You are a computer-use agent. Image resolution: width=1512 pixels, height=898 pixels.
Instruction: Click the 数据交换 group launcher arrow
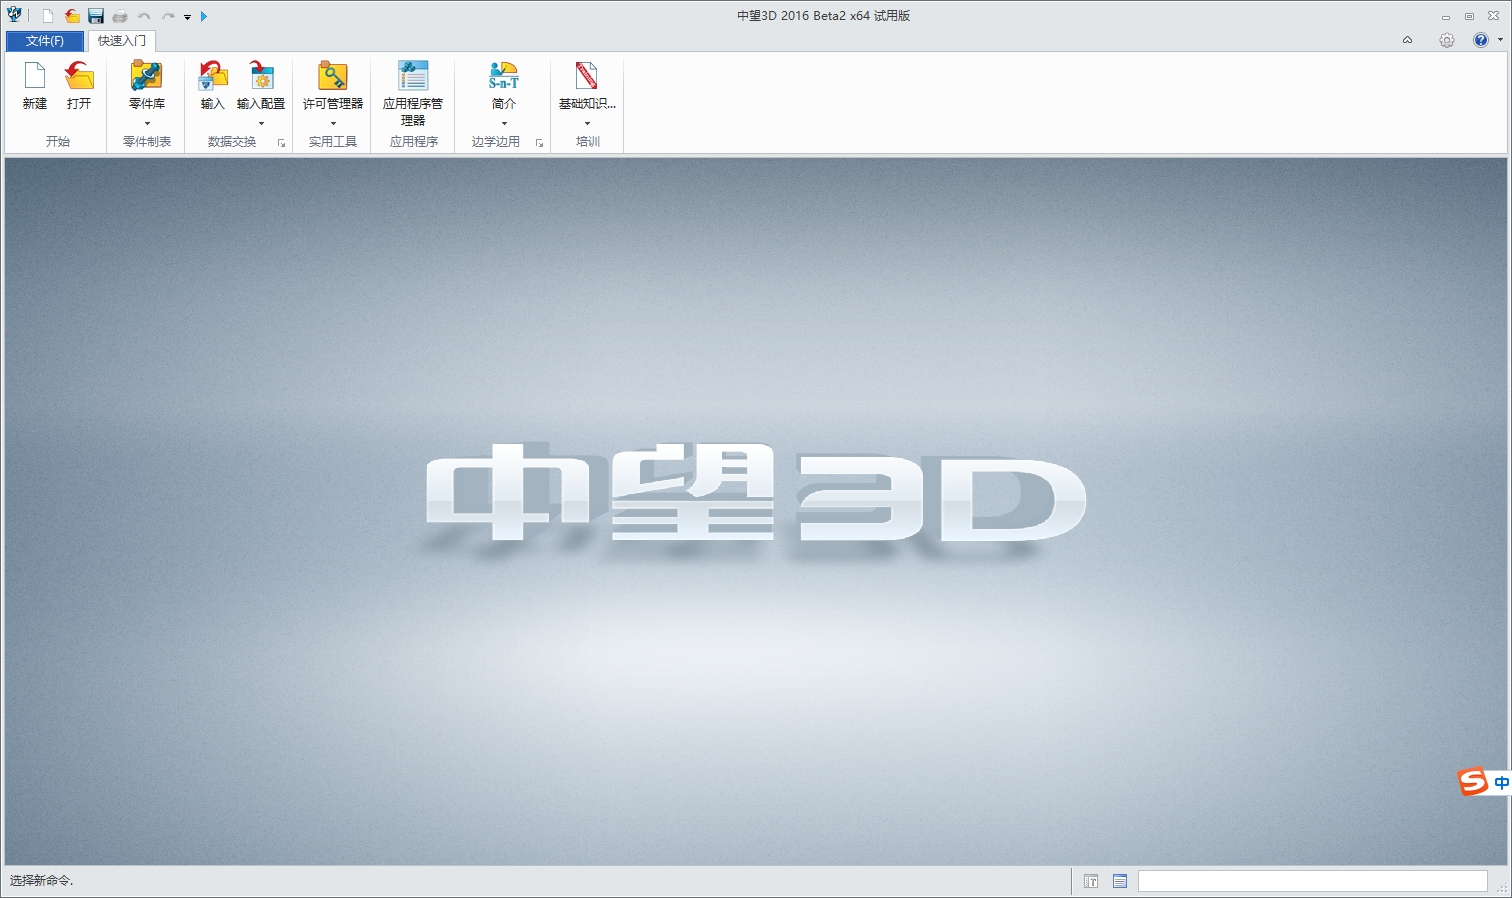282,142
